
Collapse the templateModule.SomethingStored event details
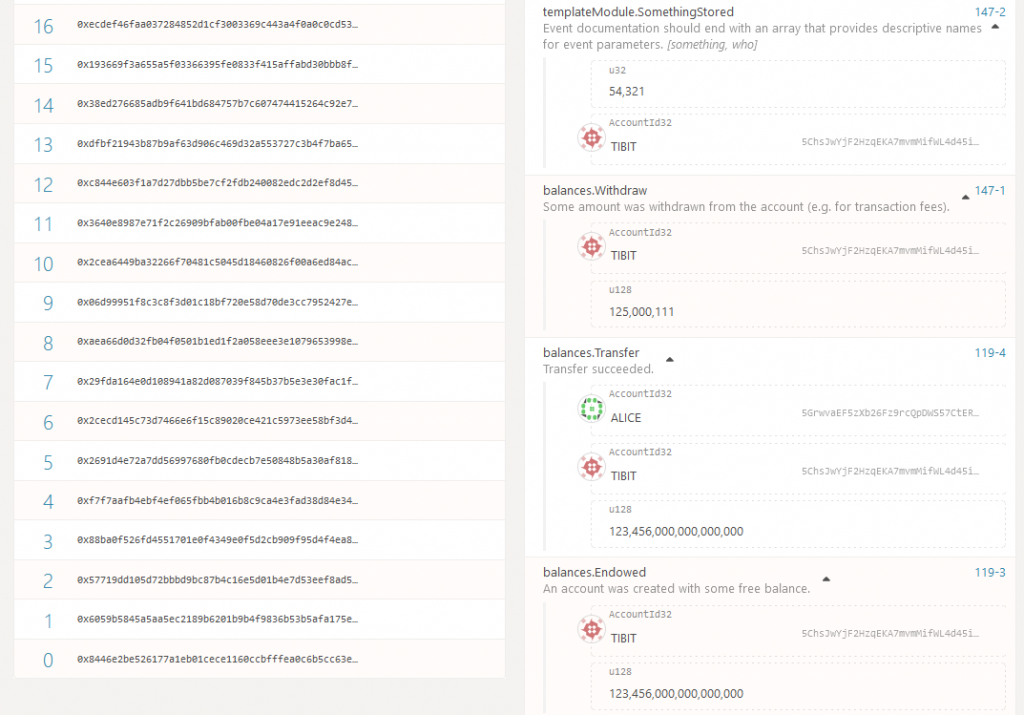pos(995,28)
